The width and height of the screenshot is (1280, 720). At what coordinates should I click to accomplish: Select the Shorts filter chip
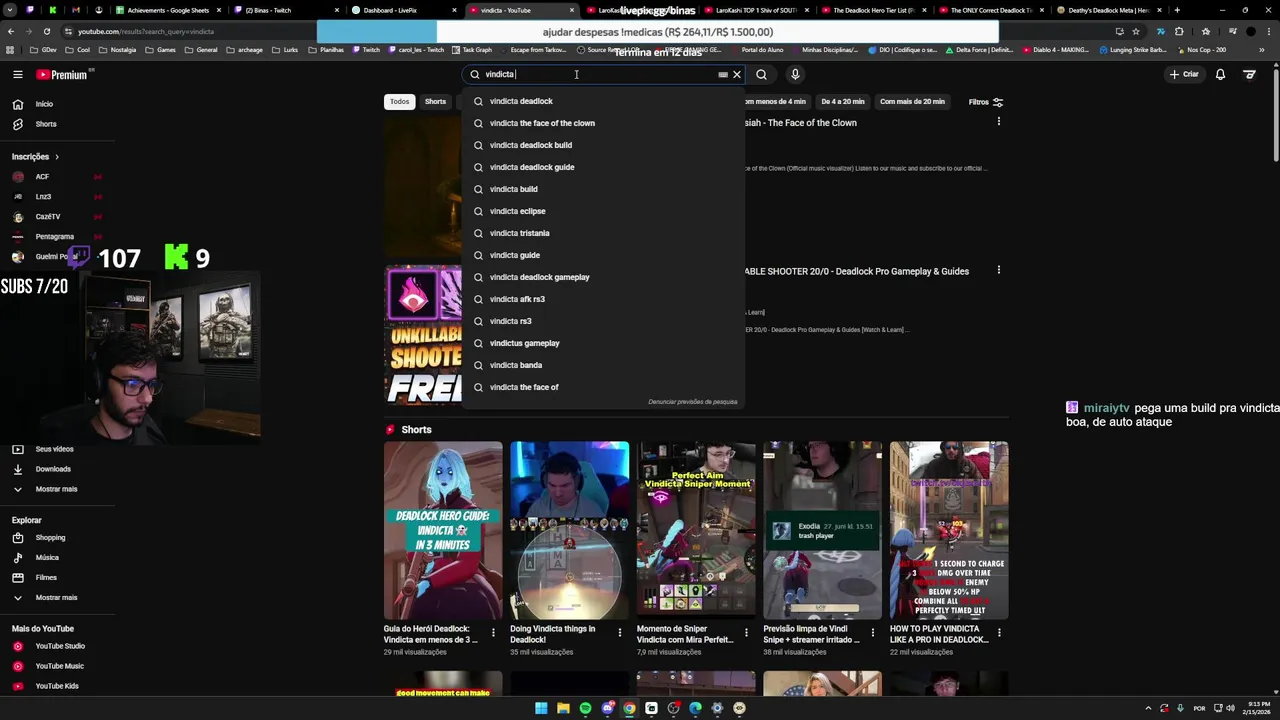pos(435,102)
